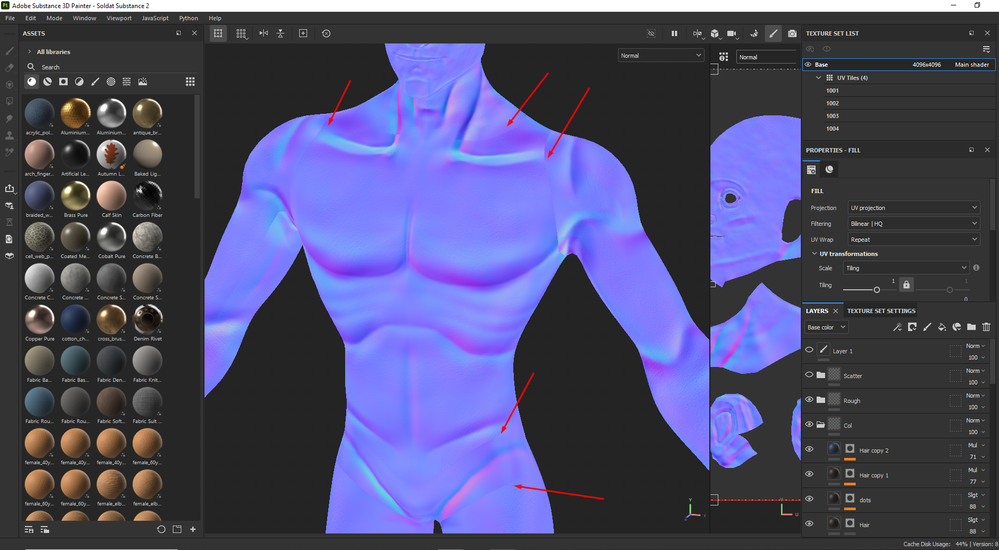Switch to Texture Set Settings tab
Viewport: 999px width, 550px height.
tap(881, 311)
